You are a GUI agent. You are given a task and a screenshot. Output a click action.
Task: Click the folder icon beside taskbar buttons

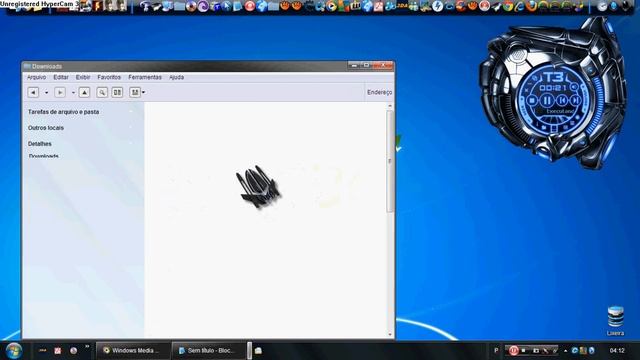[x=258, y=351]
